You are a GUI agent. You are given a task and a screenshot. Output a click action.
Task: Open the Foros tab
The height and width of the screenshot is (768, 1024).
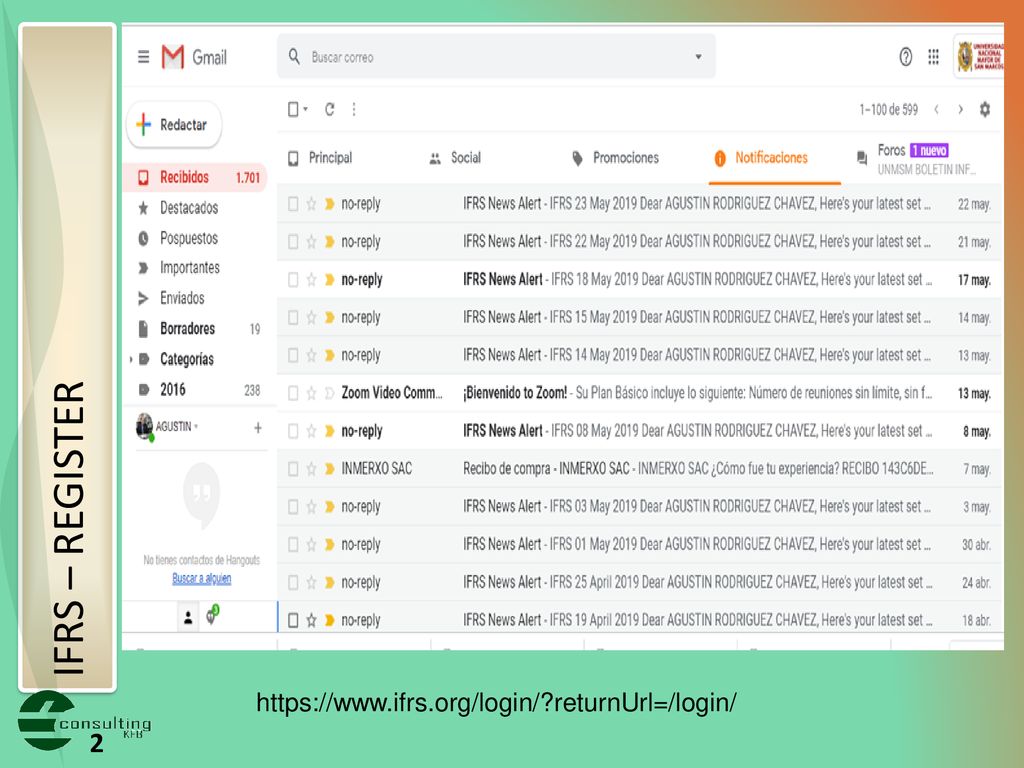[916, 159]
